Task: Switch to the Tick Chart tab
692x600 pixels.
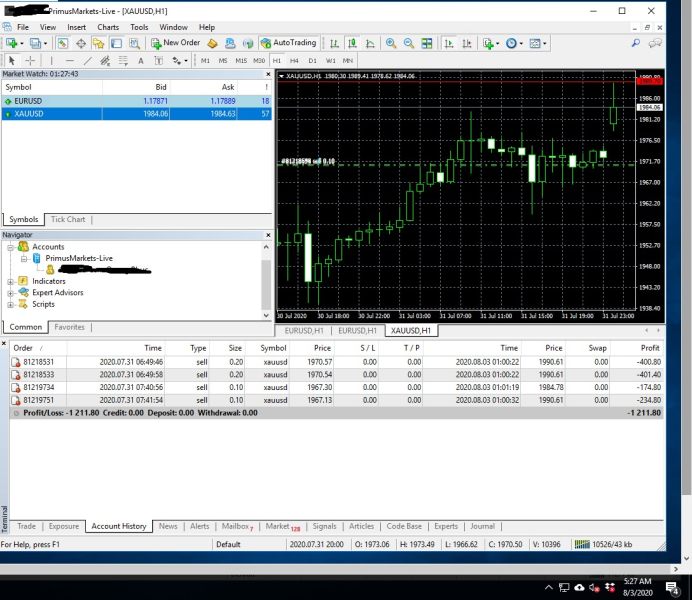Action: (x=68, y=219)
